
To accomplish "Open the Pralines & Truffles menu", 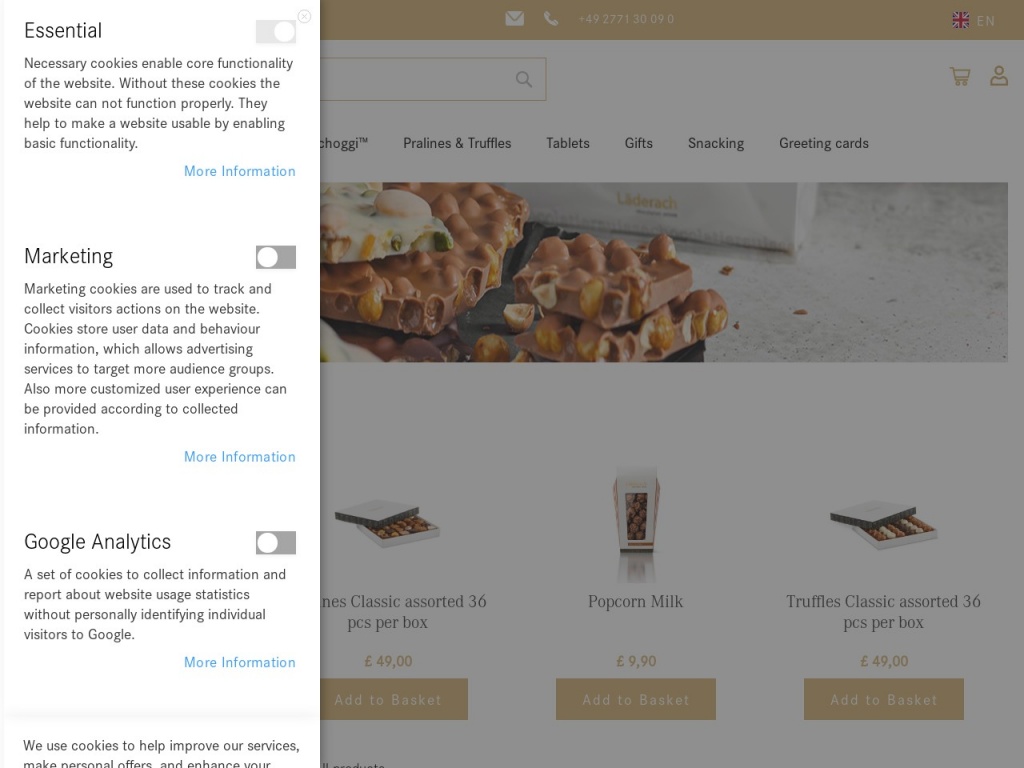I will click(457, 143).
